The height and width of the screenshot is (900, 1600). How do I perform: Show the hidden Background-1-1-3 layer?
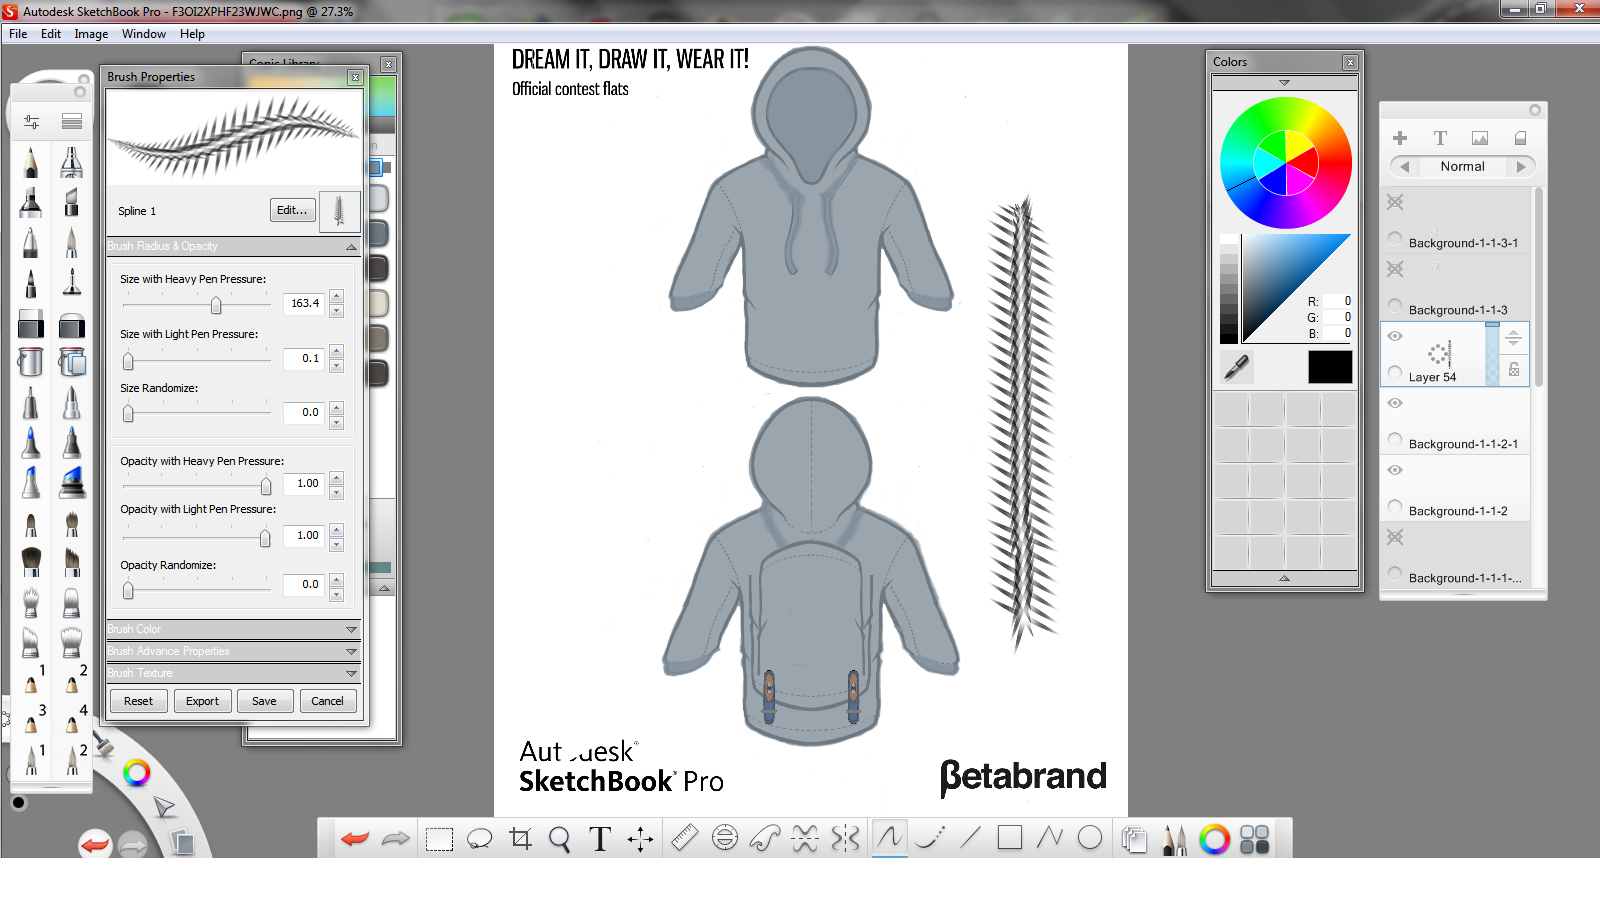pyautogui.click(x=1395, y=269)
